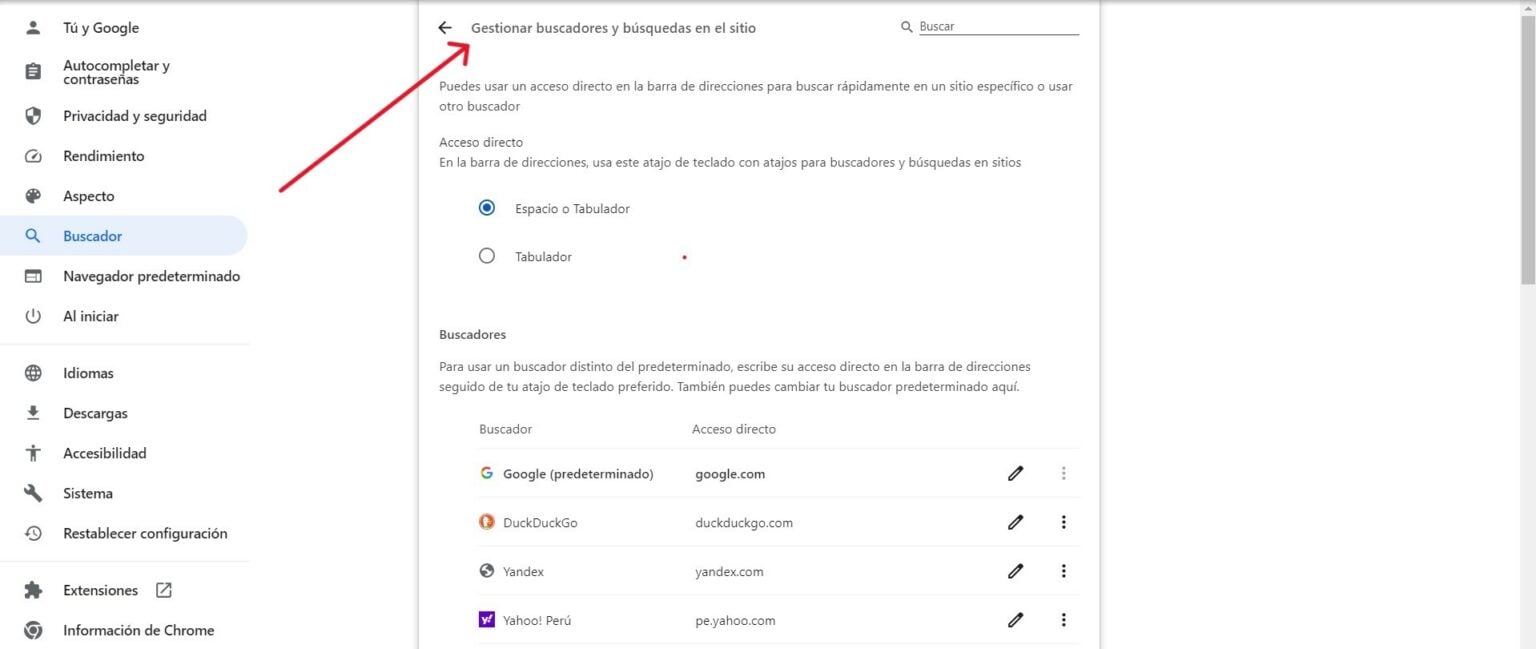The height and width of the screenshot is (649, 1536).
Task: Click the Rendimiento speedometer icon
Action: click(x=32, y=155)
